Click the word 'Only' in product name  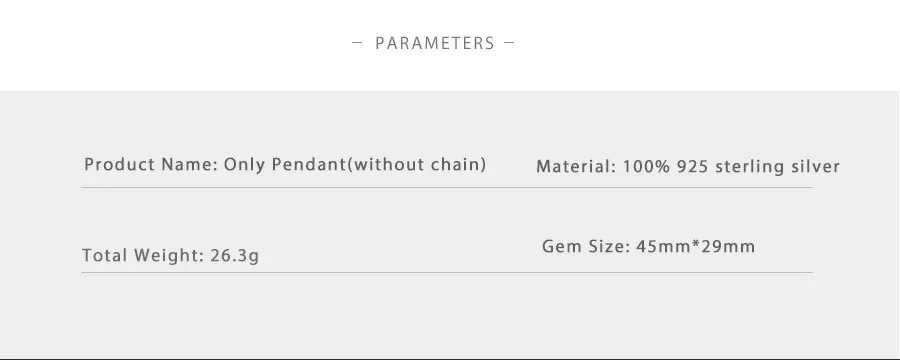coord(245,165)
